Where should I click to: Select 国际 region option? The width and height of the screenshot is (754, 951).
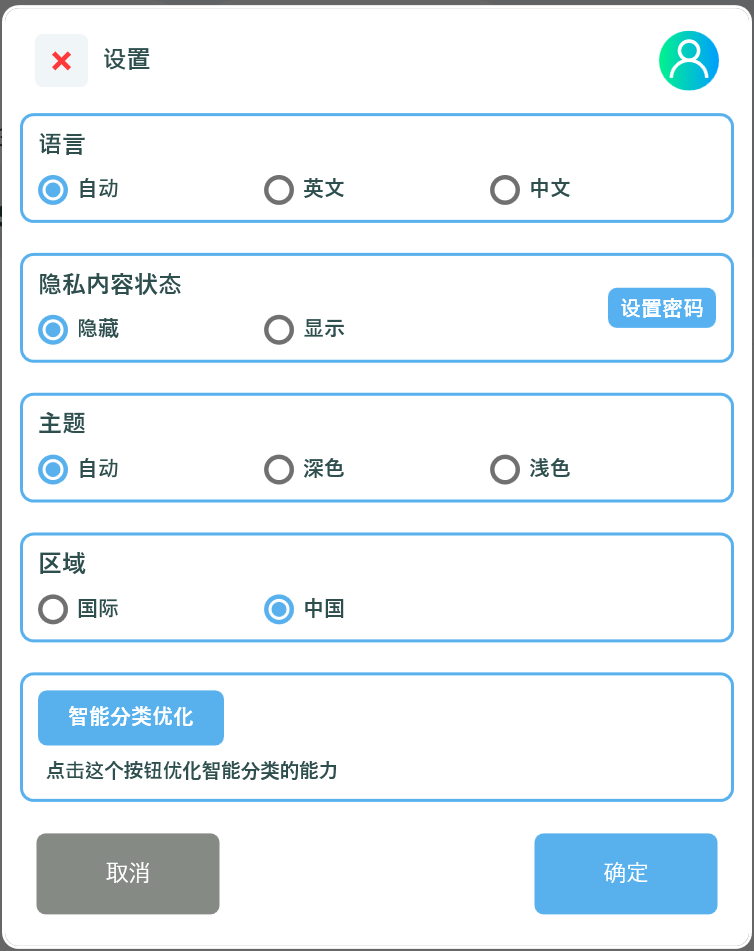coord(53,609)
